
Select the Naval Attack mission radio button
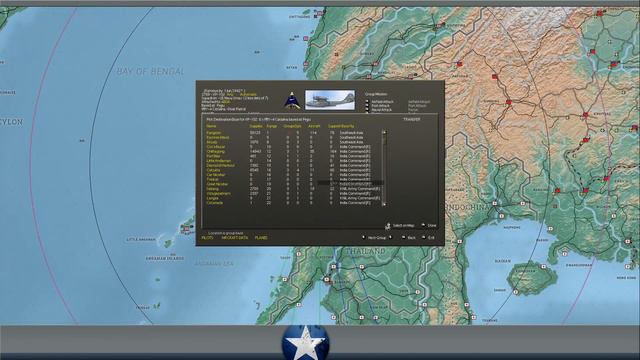(367, 109)
